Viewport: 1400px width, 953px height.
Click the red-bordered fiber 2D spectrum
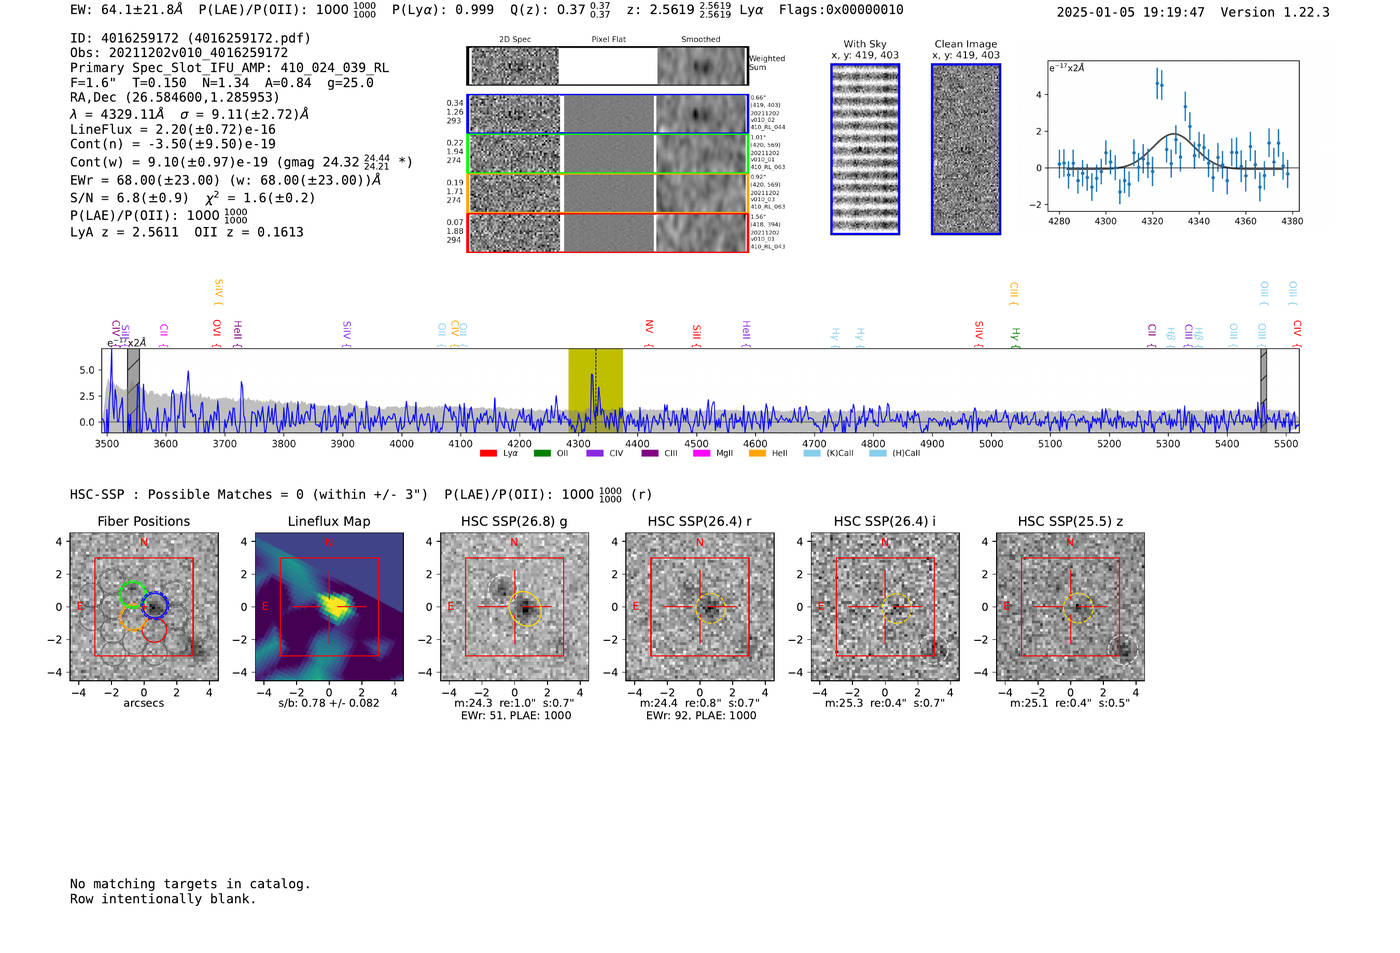[x=515, y=232]
